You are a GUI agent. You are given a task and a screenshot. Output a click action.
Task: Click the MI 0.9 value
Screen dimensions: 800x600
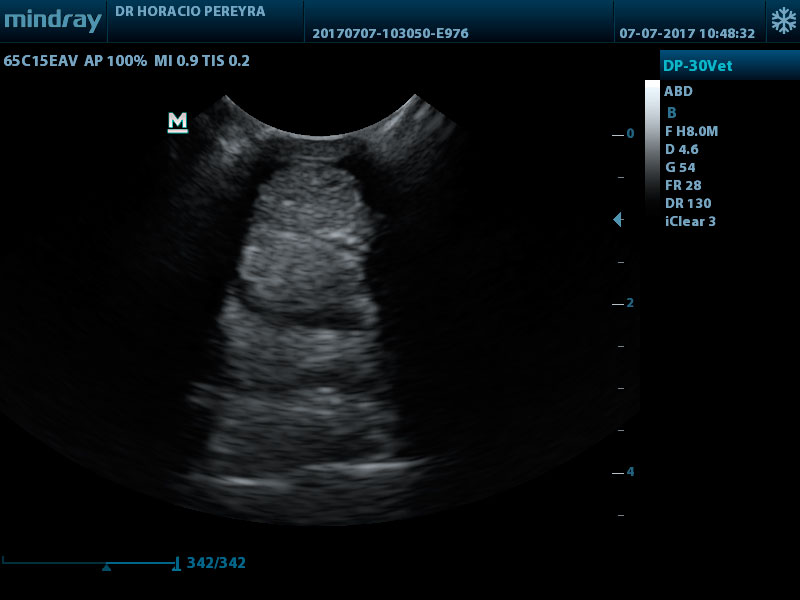point(176,61)
